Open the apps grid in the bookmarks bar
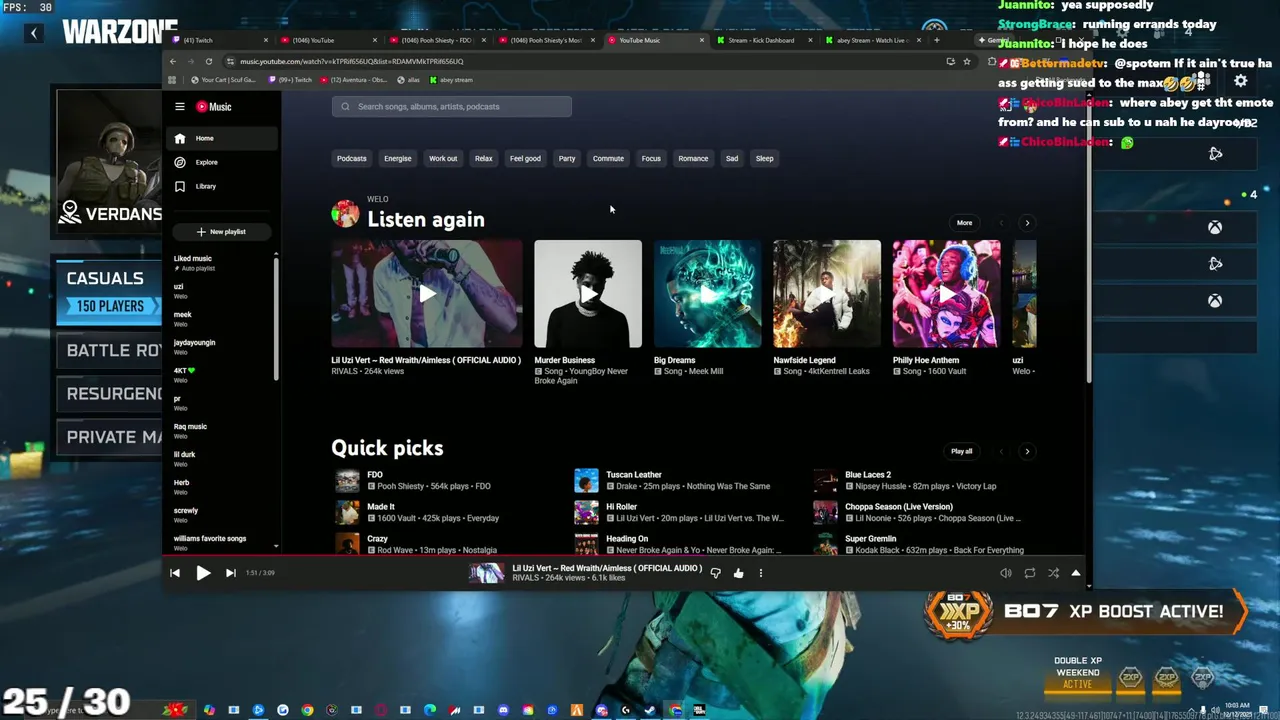The height and width of the screenshot is (720, 1280). click(172, 80)
